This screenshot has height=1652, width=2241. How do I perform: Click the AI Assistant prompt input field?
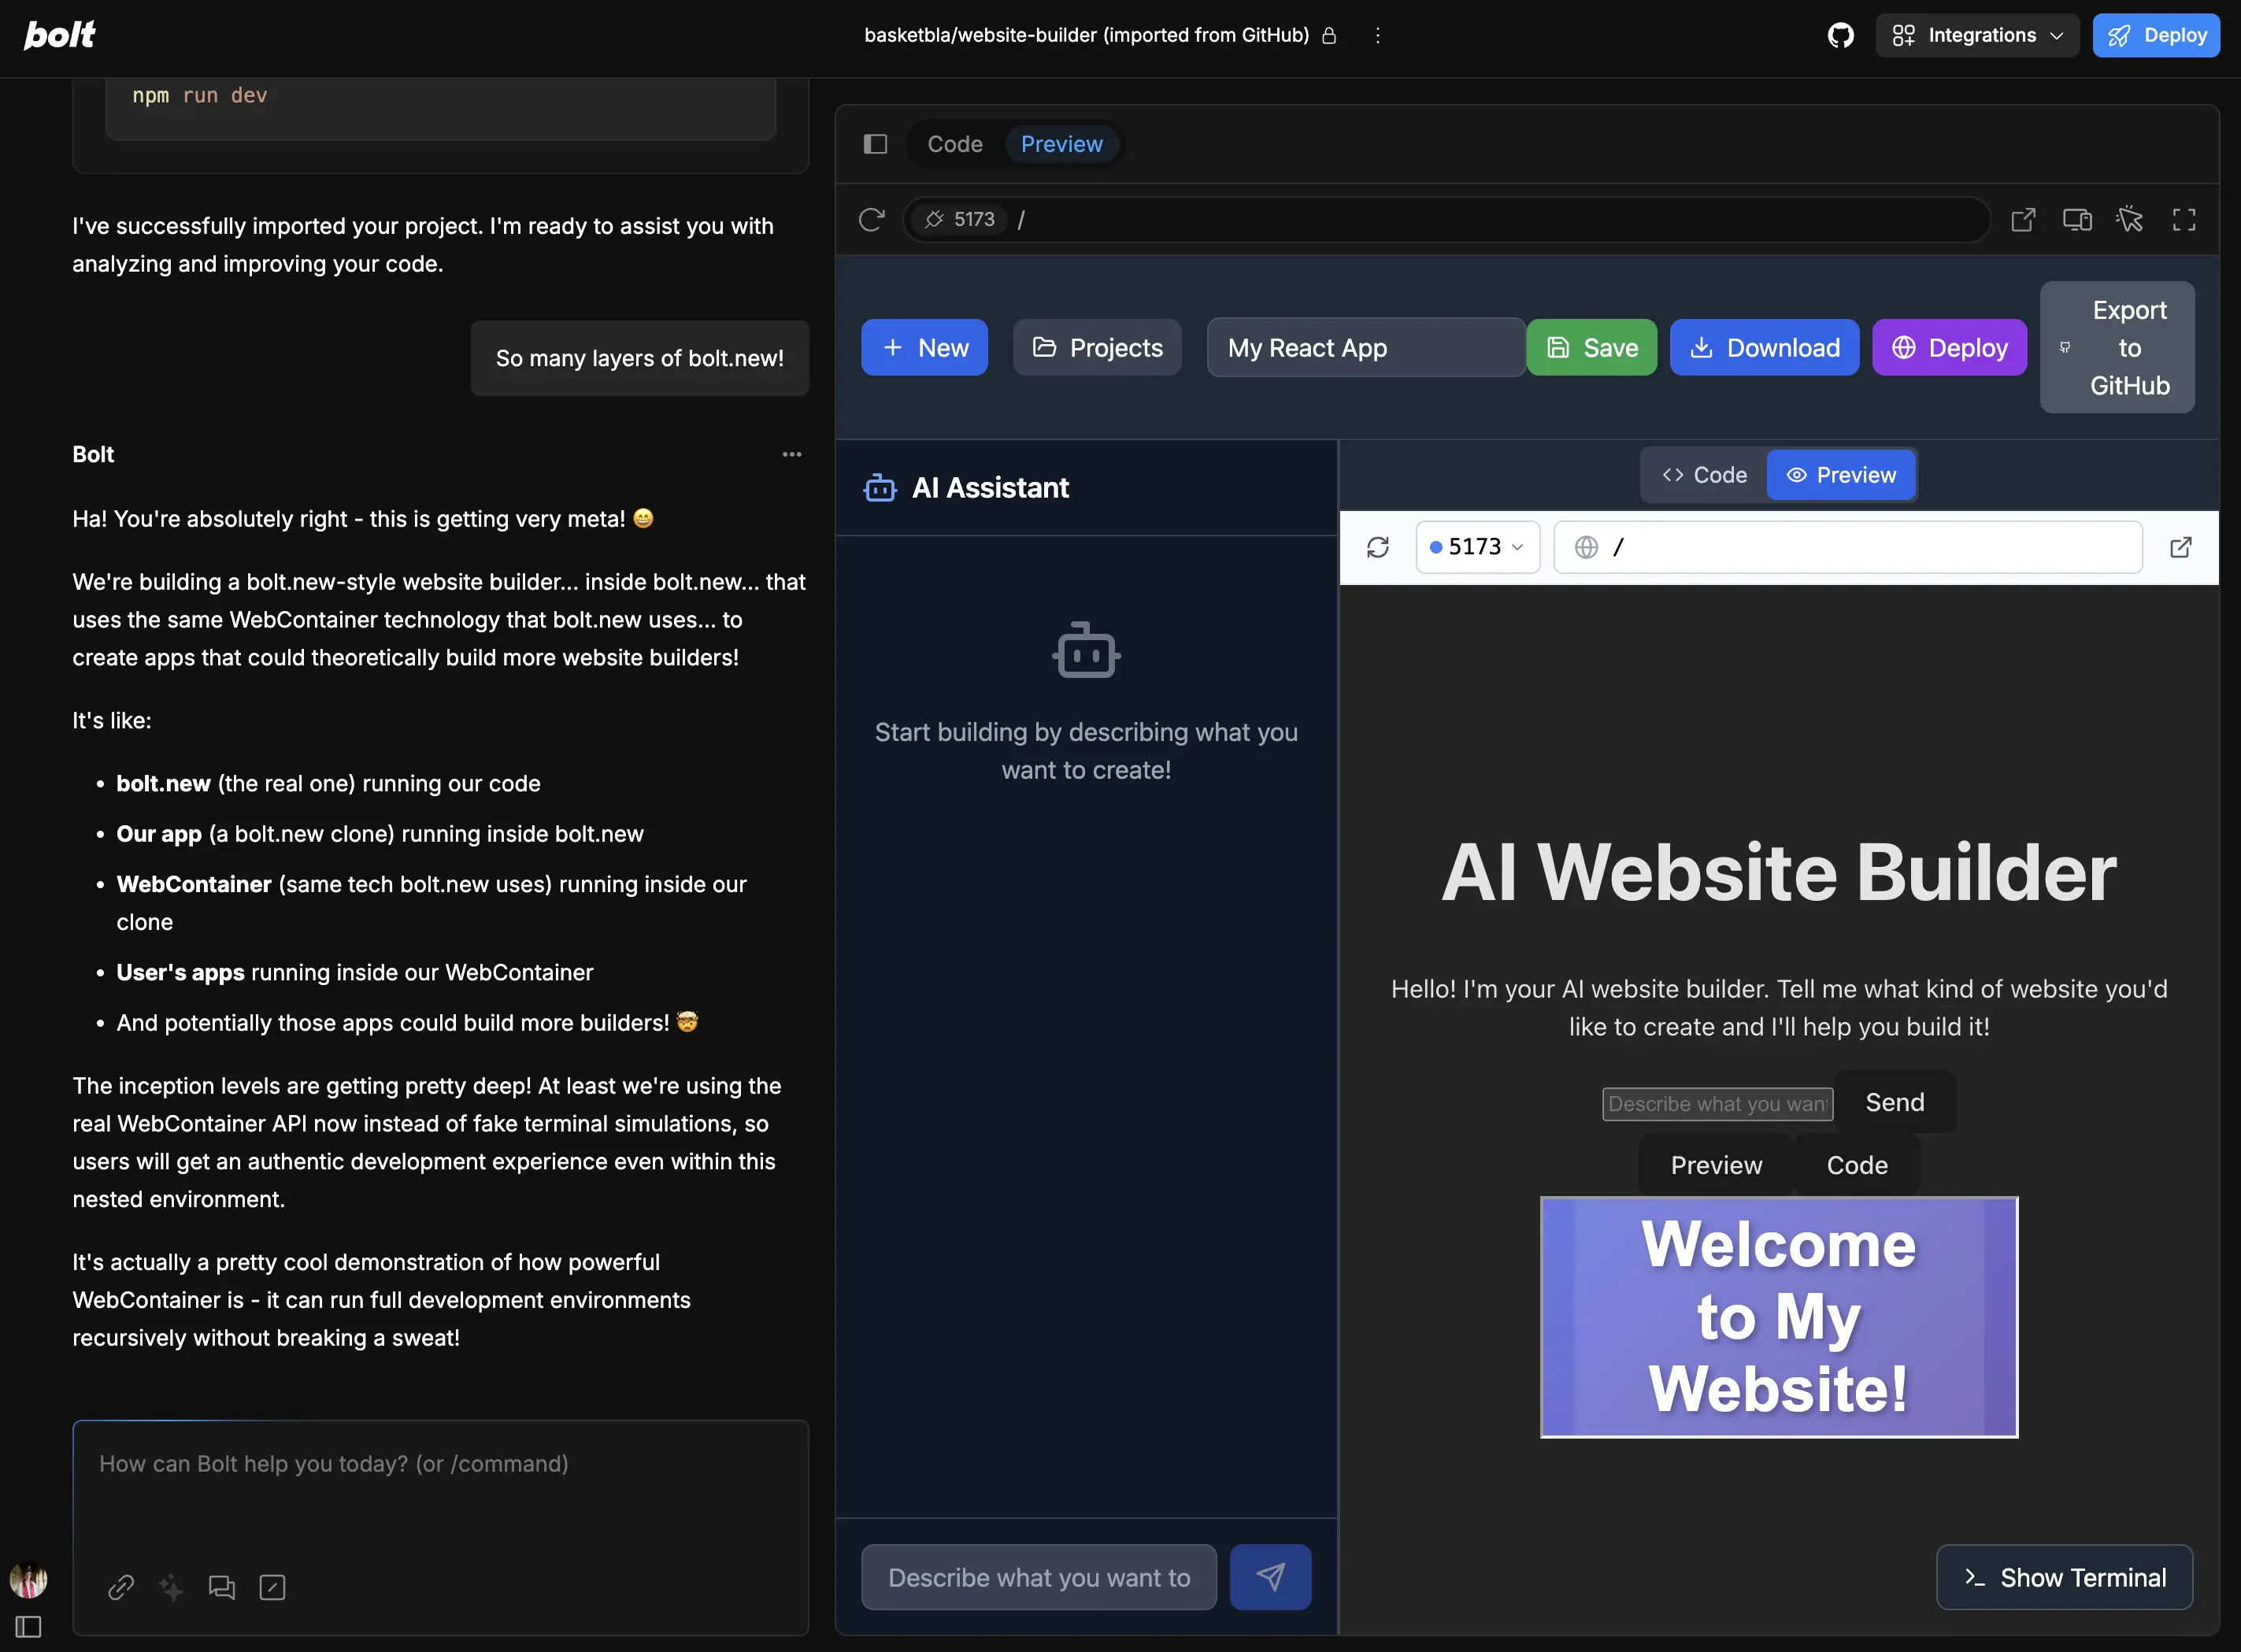1038,1577
